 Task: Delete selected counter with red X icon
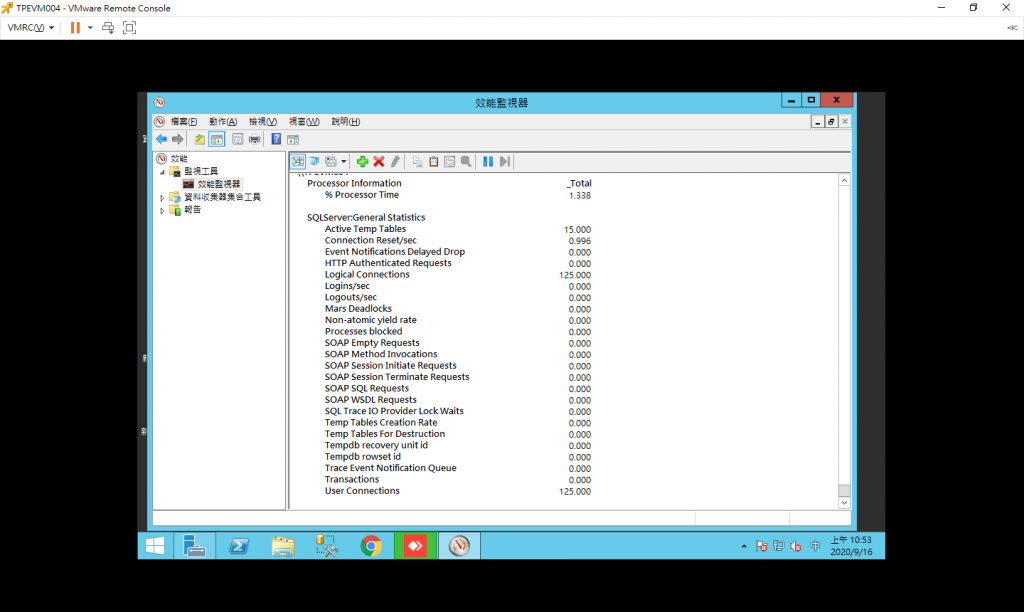point(379,161)
